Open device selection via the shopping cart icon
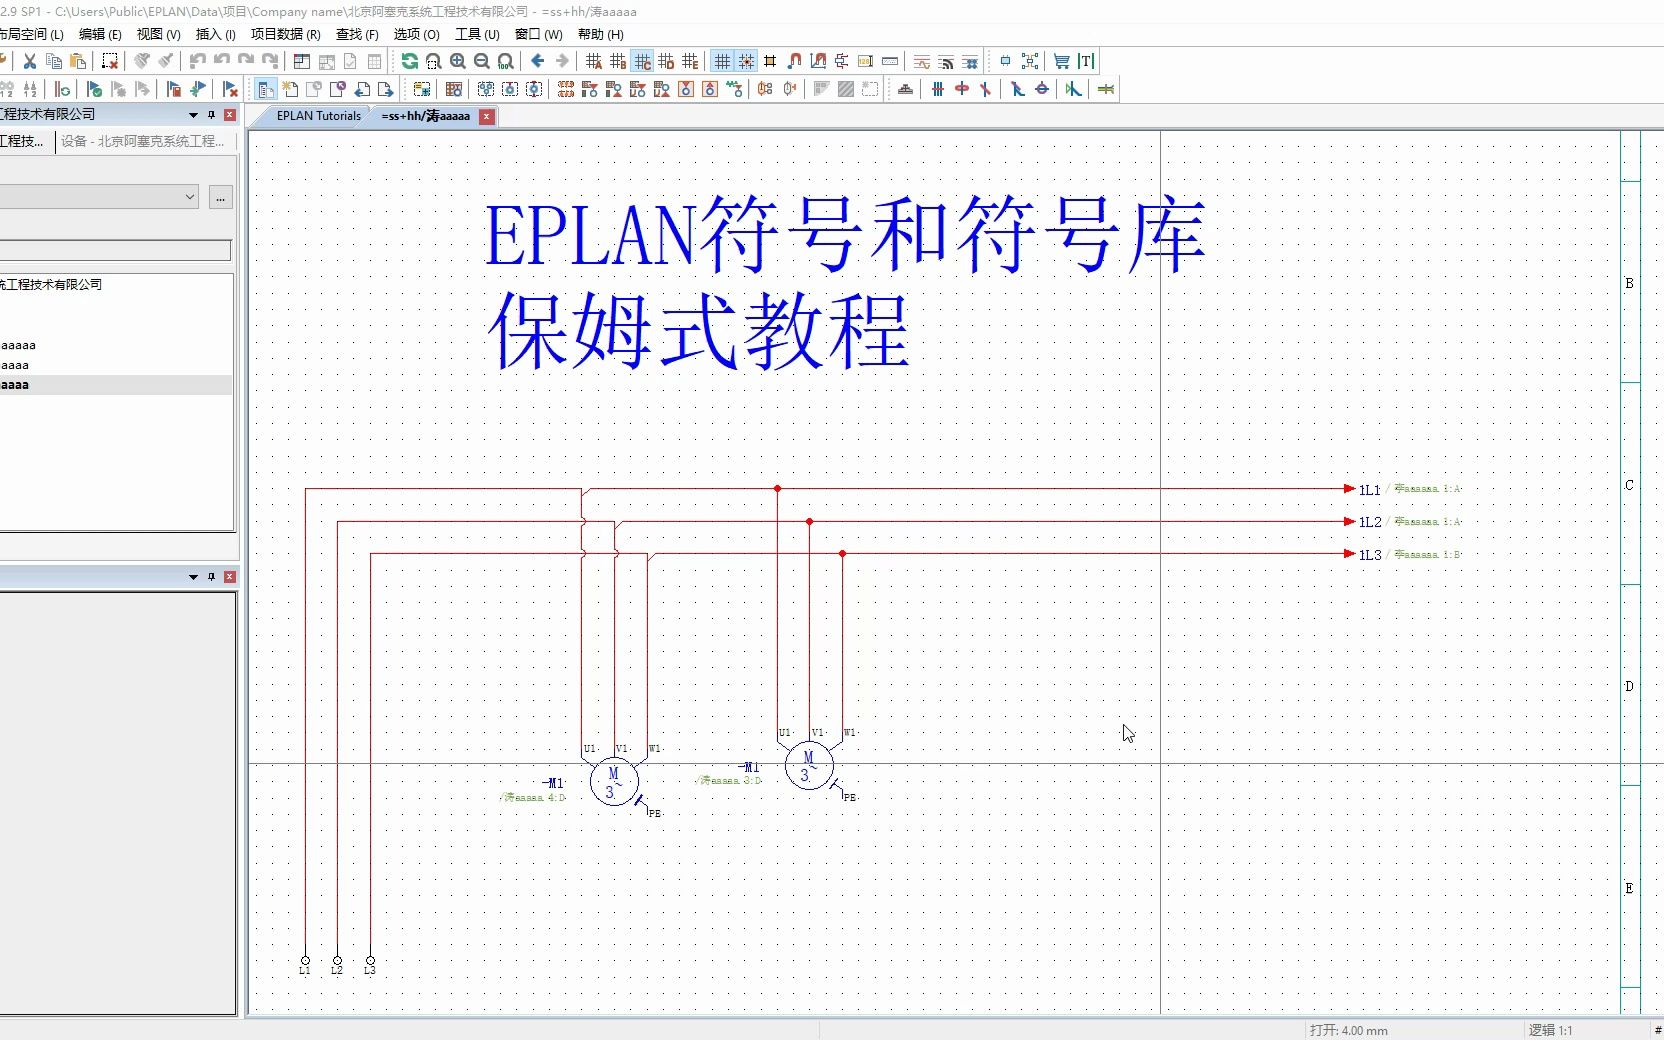Screen dimensions: 1664x1040 click(x=1061, y=62)
